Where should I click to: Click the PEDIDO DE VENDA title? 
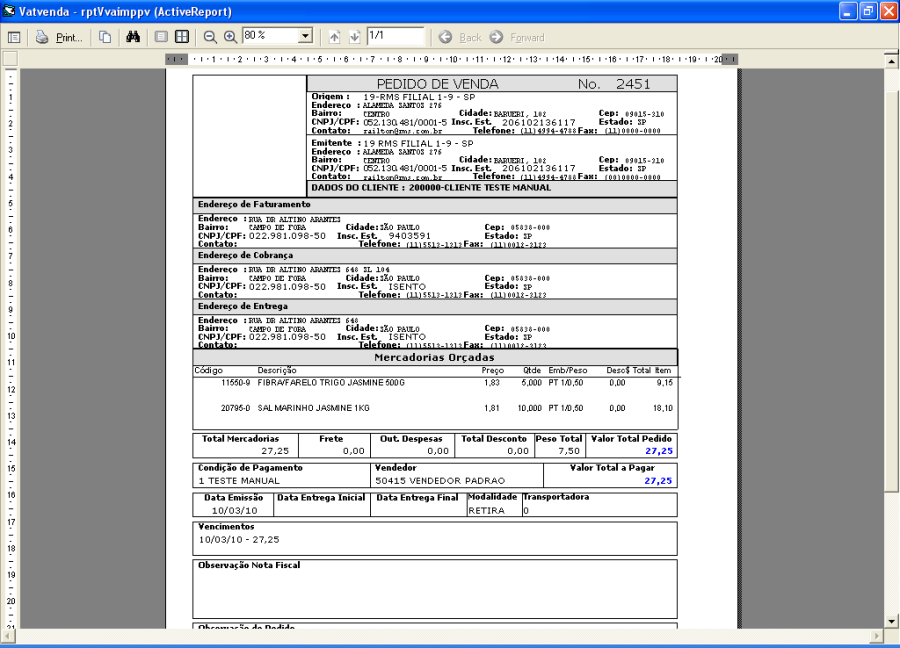coord(437,84)
